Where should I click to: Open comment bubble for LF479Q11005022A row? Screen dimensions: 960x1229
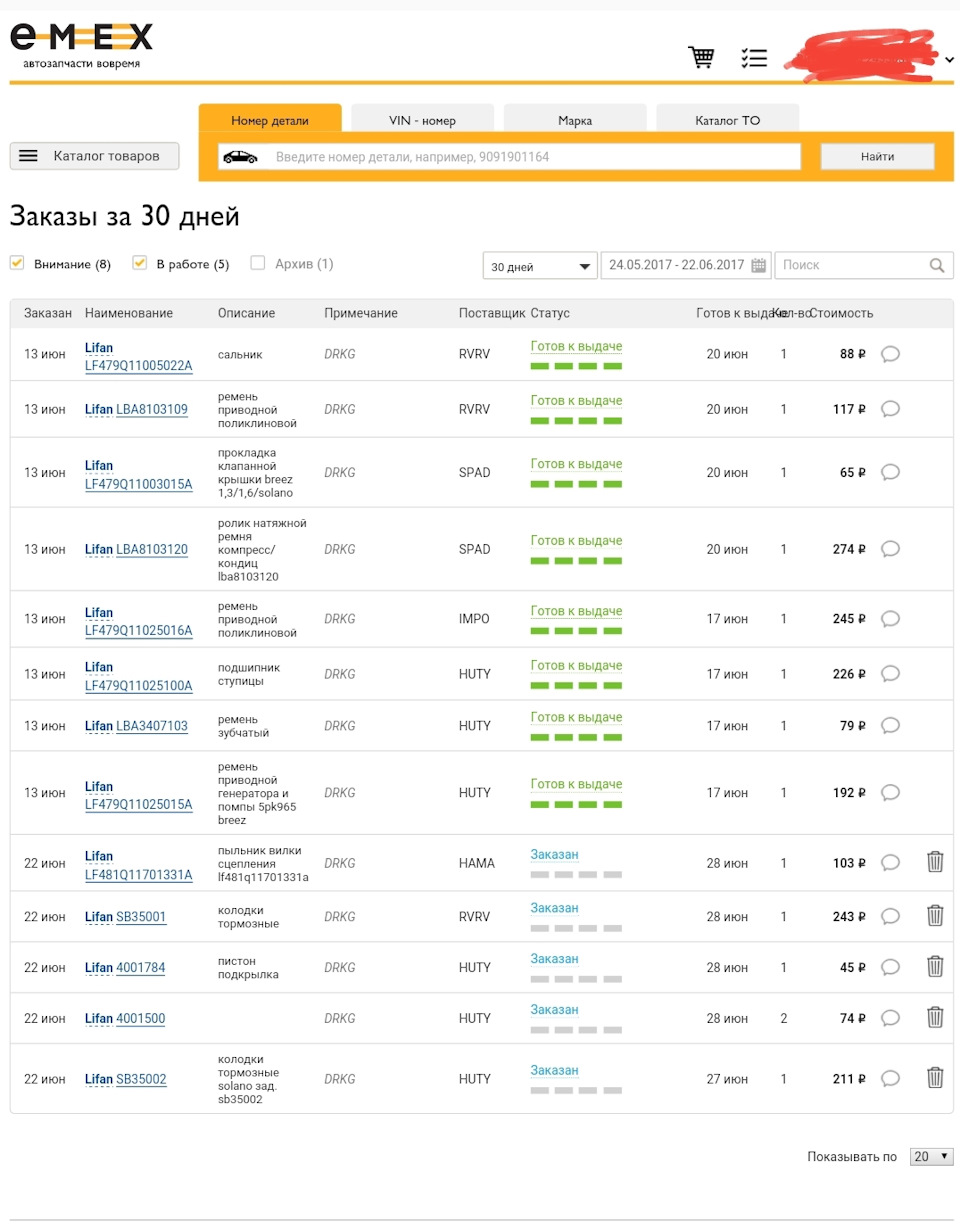click(x=890, y=354)
